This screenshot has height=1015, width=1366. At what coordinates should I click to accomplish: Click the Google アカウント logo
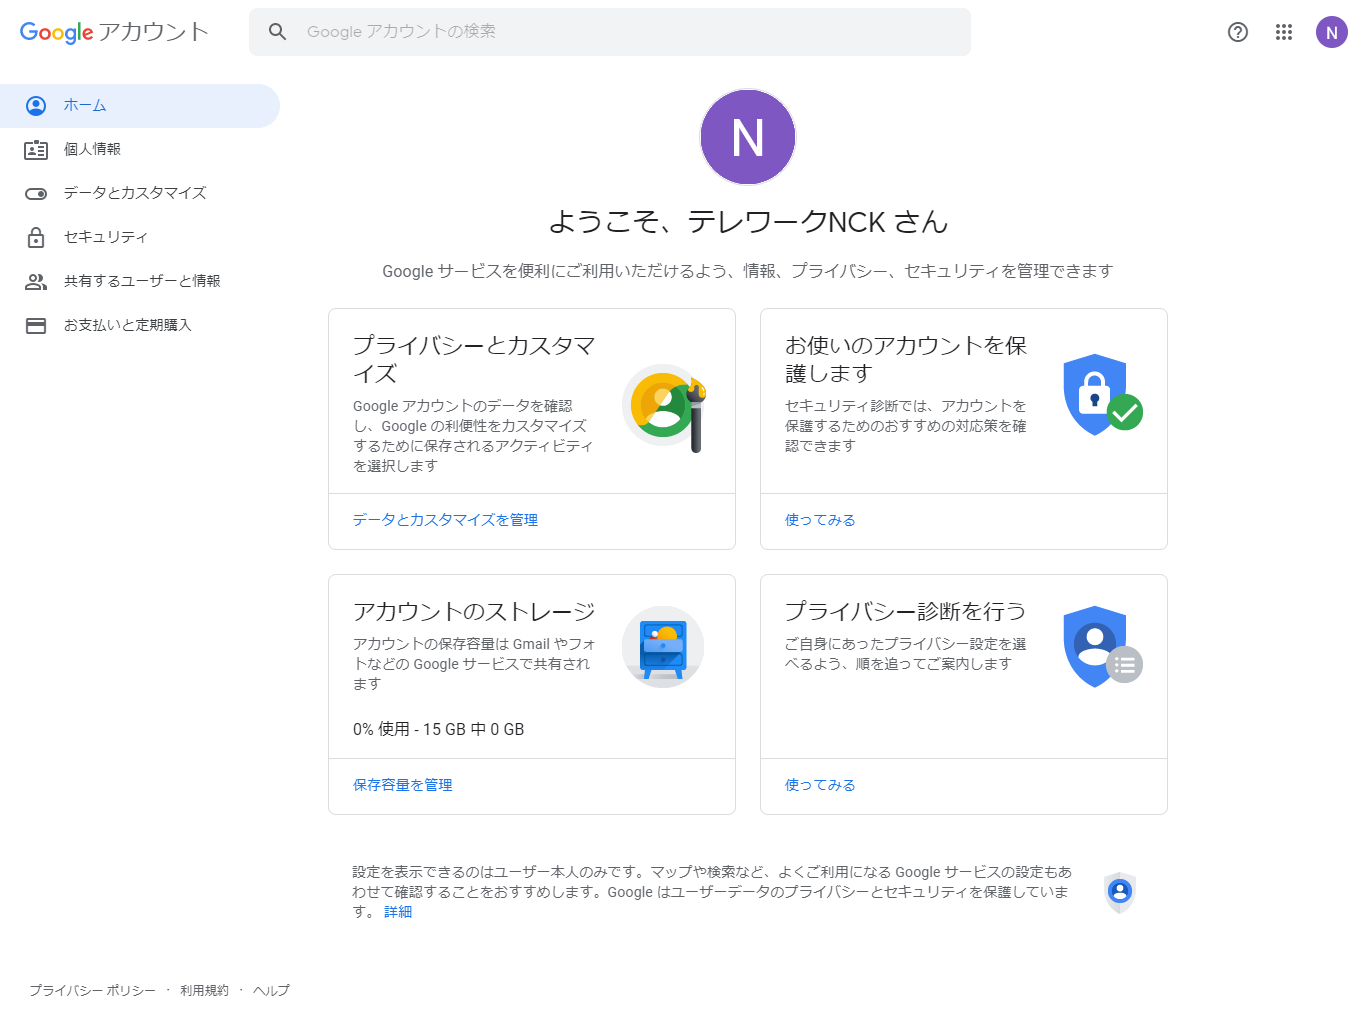(114, 32)
